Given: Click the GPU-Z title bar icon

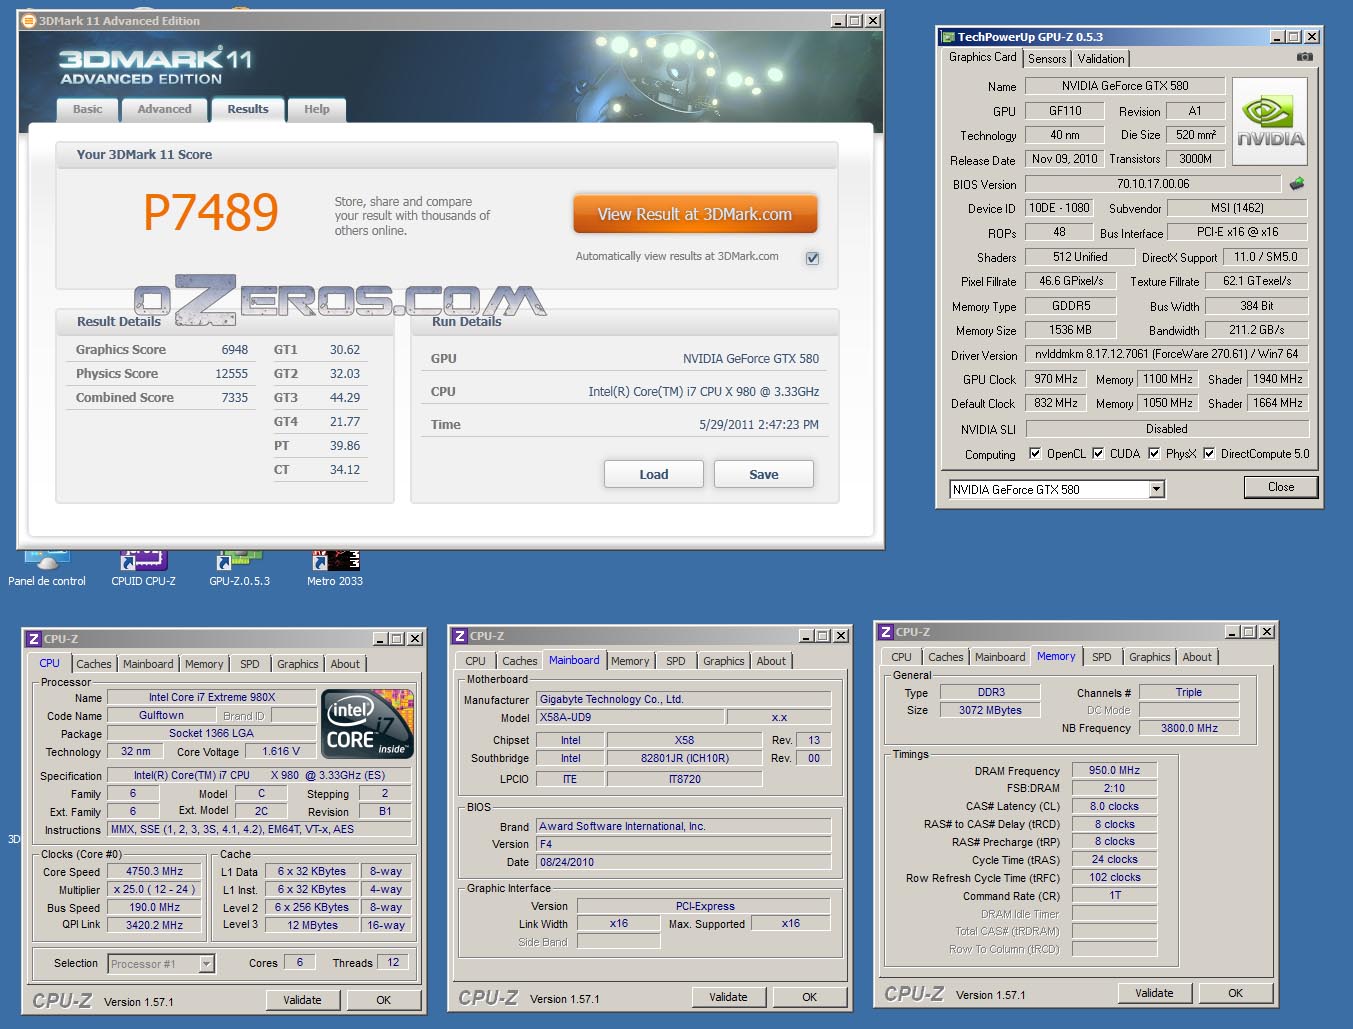Looking at the screenshot, I should tap(947, 37).
